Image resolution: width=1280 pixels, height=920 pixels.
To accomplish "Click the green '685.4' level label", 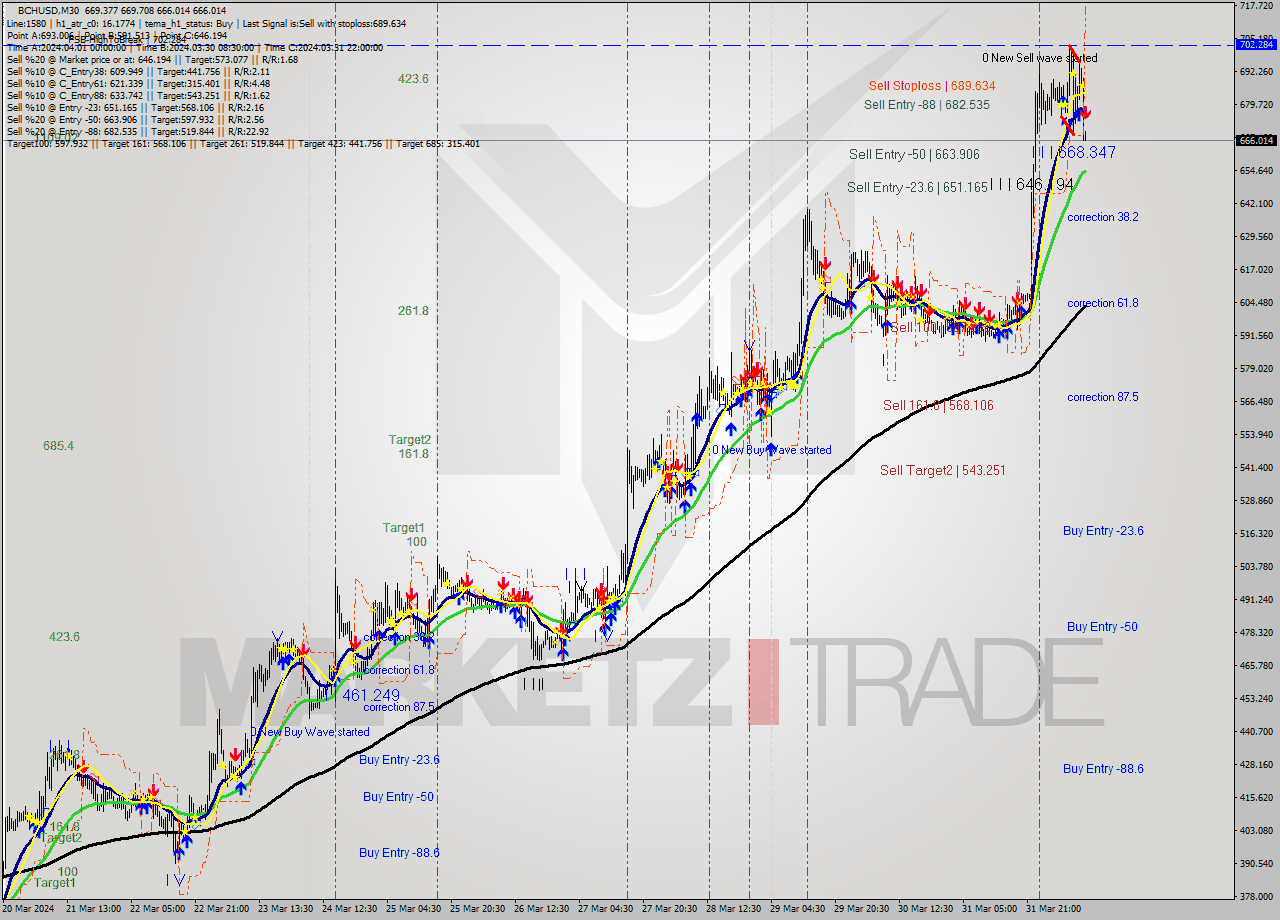I will click(58, 445).
